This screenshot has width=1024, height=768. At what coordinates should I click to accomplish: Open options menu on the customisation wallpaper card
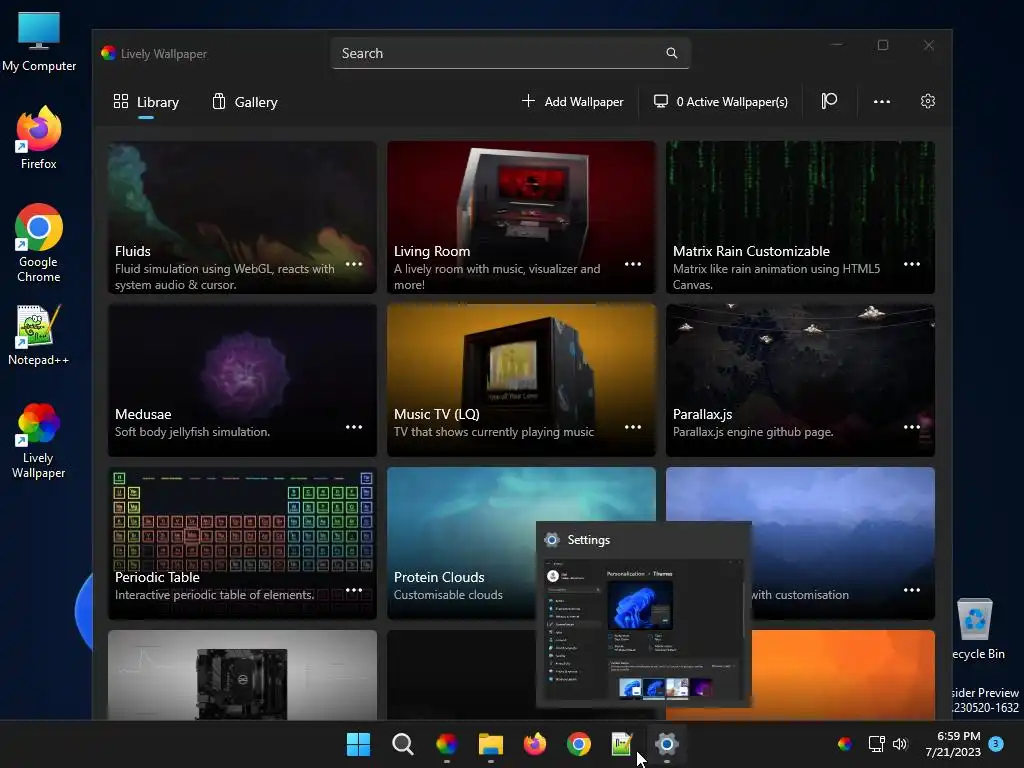pyautogui.click(x=912, y=590)
